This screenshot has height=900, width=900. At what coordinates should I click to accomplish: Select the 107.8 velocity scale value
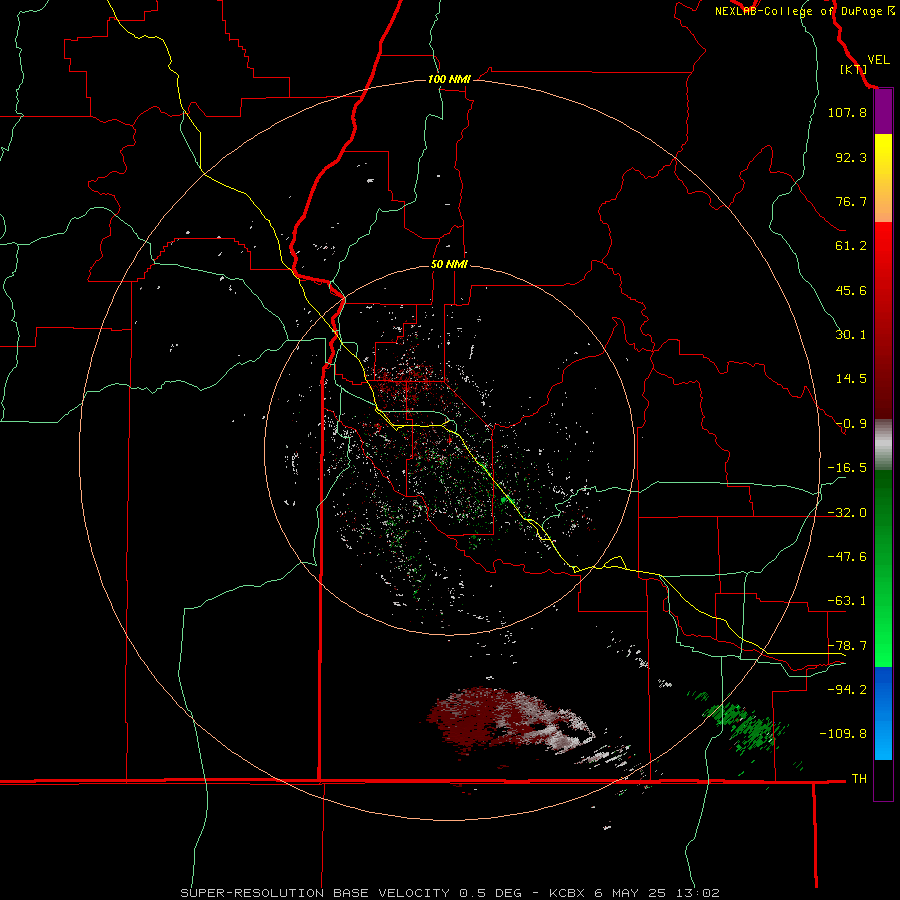[x=847, y=112]
